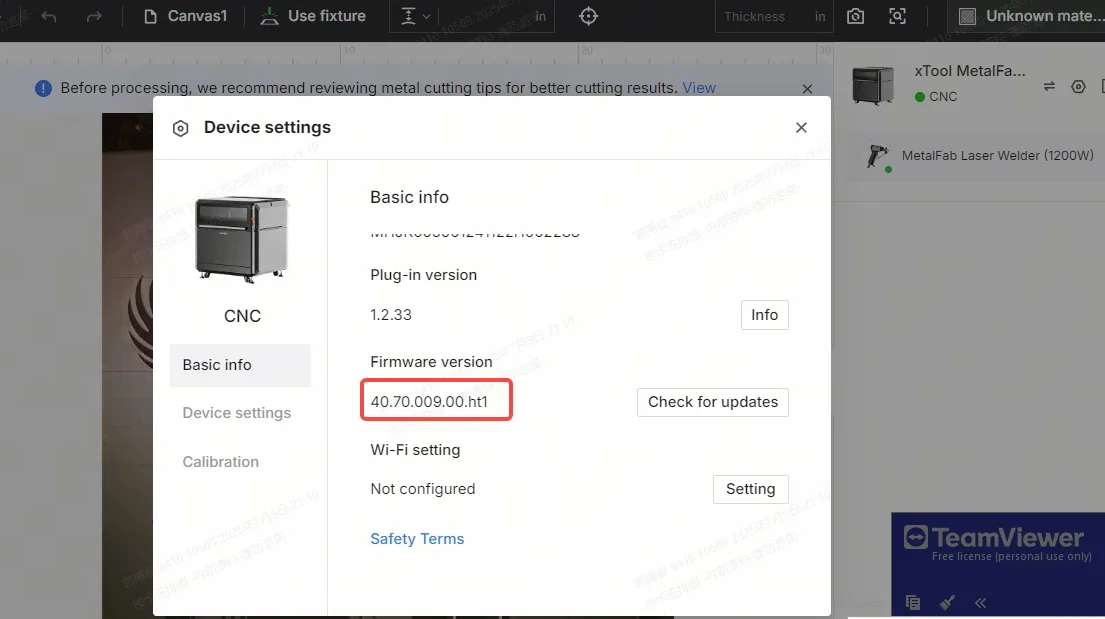Select Use fixture in the top toolbar
This screenshot has height=619, width=1105.
coord(313,16)
